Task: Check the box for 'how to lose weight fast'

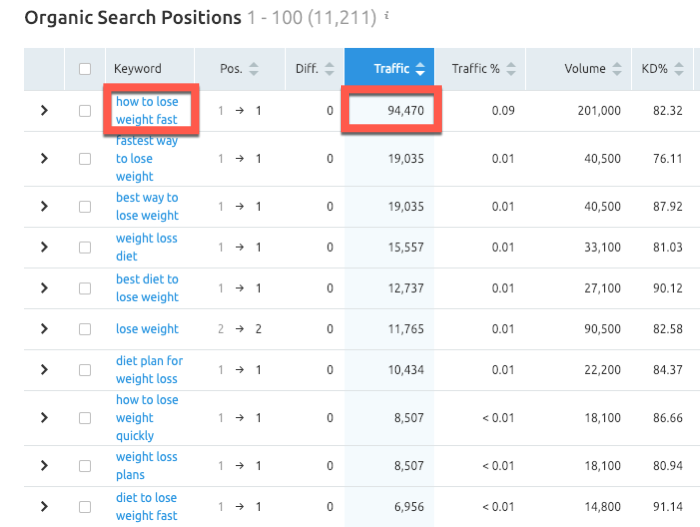Action: [85, 110]
